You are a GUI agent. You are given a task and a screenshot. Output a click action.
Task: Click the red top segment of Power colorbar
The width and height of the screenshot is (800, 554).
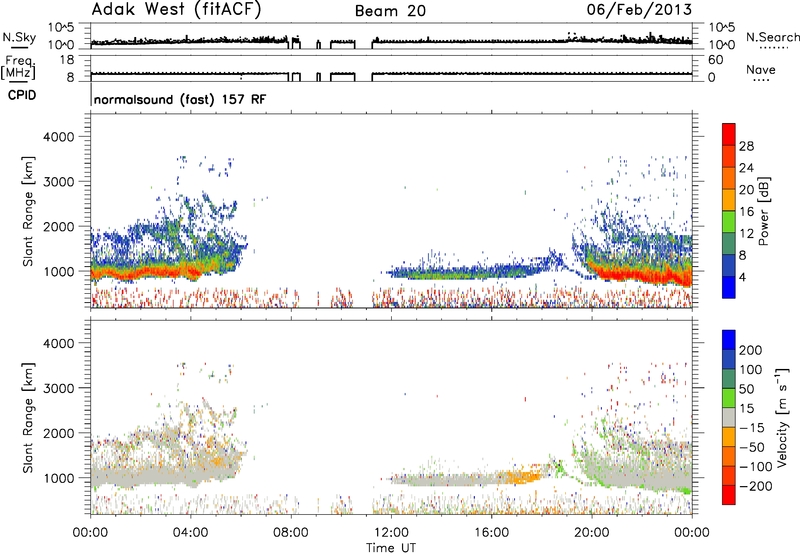[x=729, y=134]
